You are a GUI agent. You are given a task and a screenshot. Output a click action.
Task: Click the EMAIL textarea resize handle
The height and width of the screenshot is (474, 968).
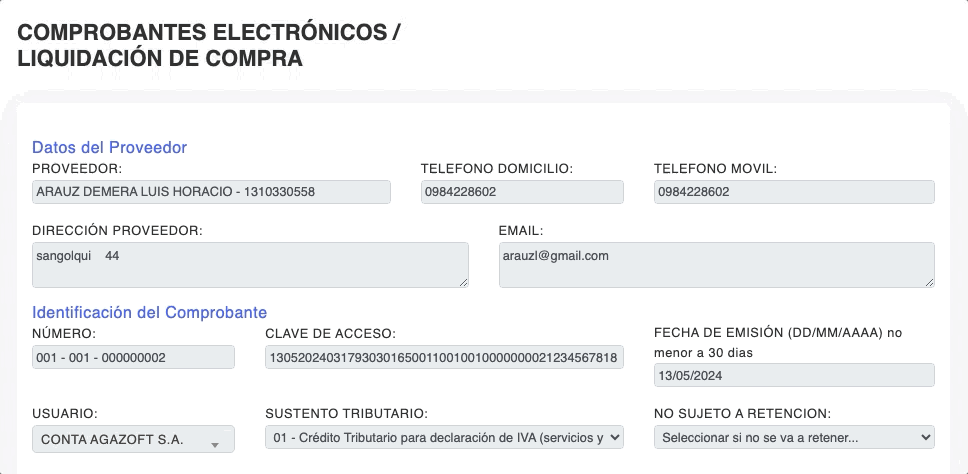pos(929,283)
